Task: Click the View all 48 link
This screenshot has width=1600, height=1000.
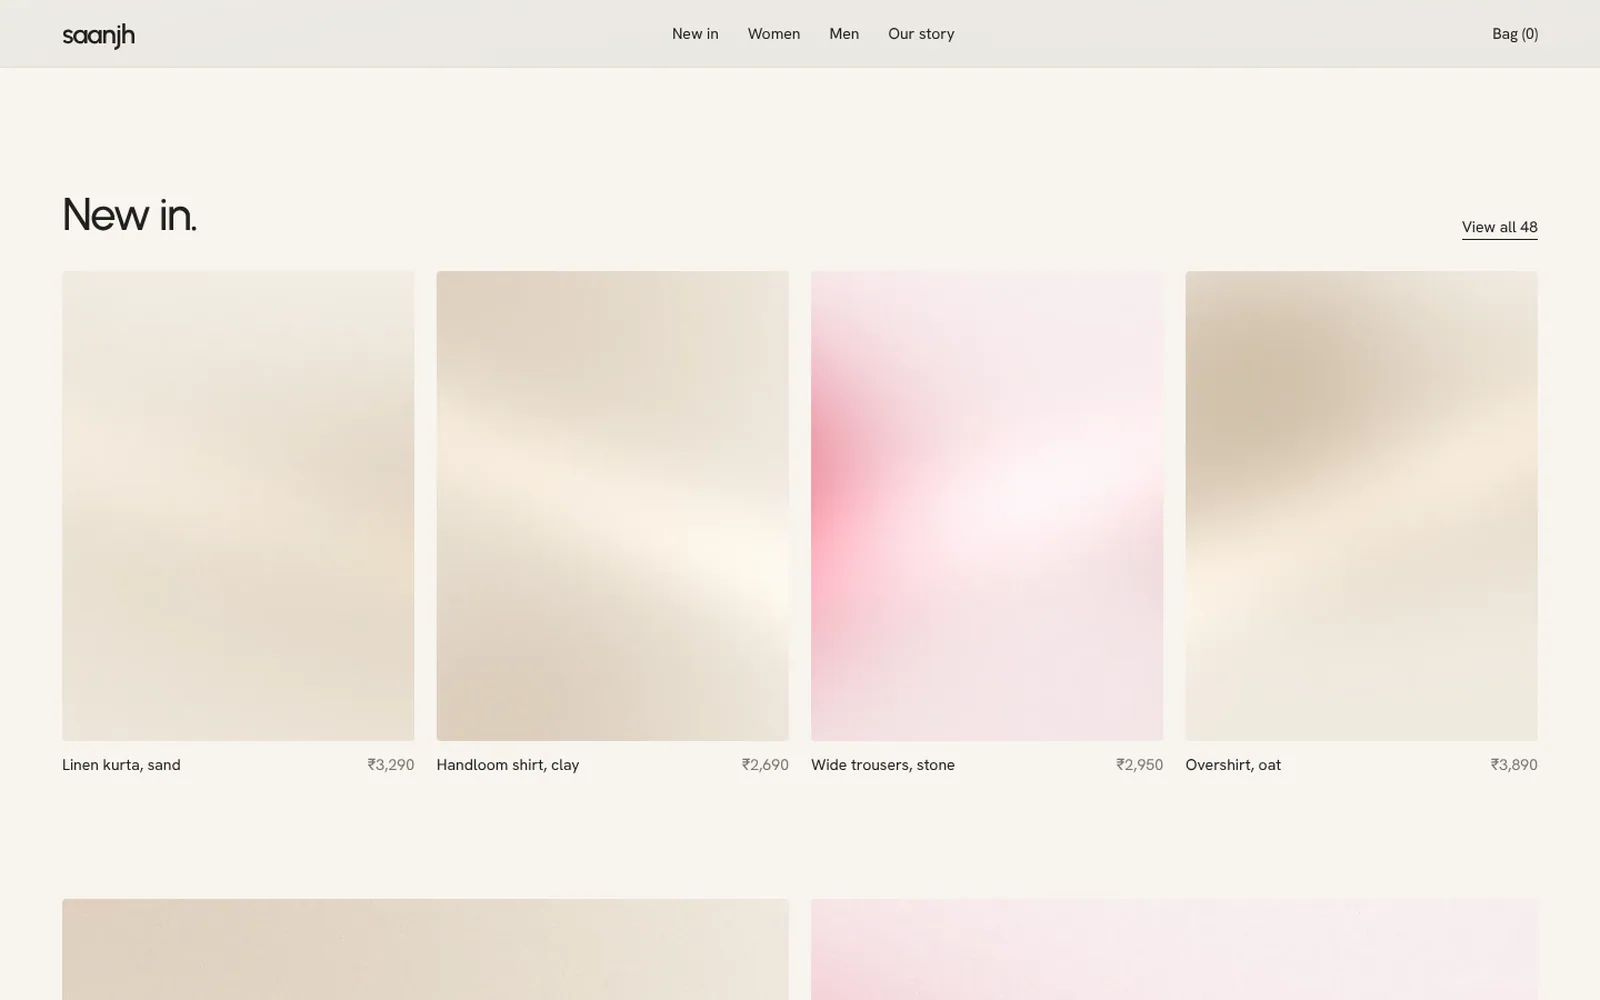Action: pos(1499,227)
